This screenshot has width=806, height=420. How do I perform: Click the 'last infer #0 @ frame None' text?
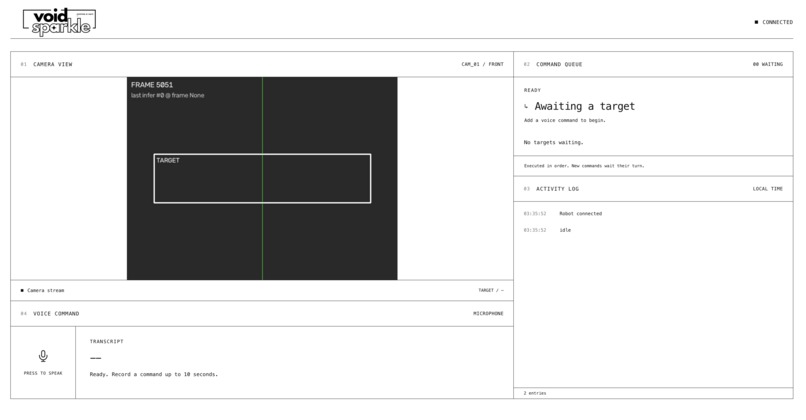click(167, 95)
